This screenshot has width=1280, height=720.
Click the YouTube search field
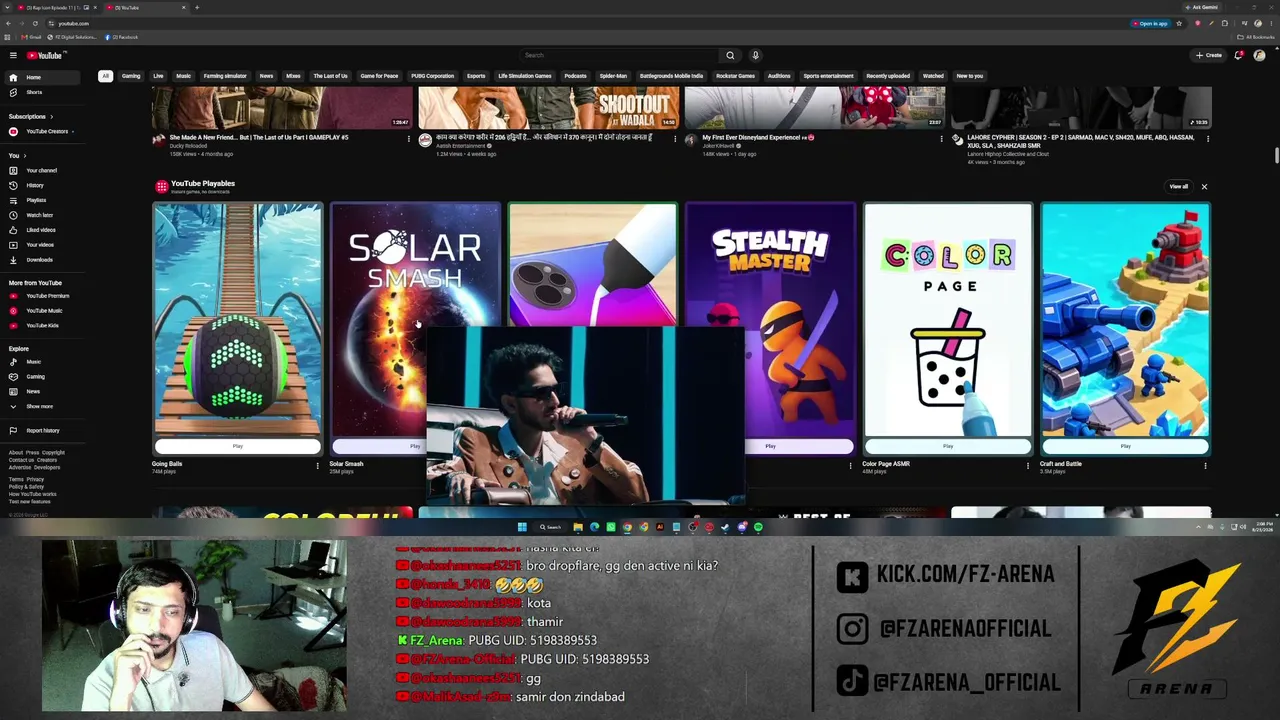pos(620,55)
